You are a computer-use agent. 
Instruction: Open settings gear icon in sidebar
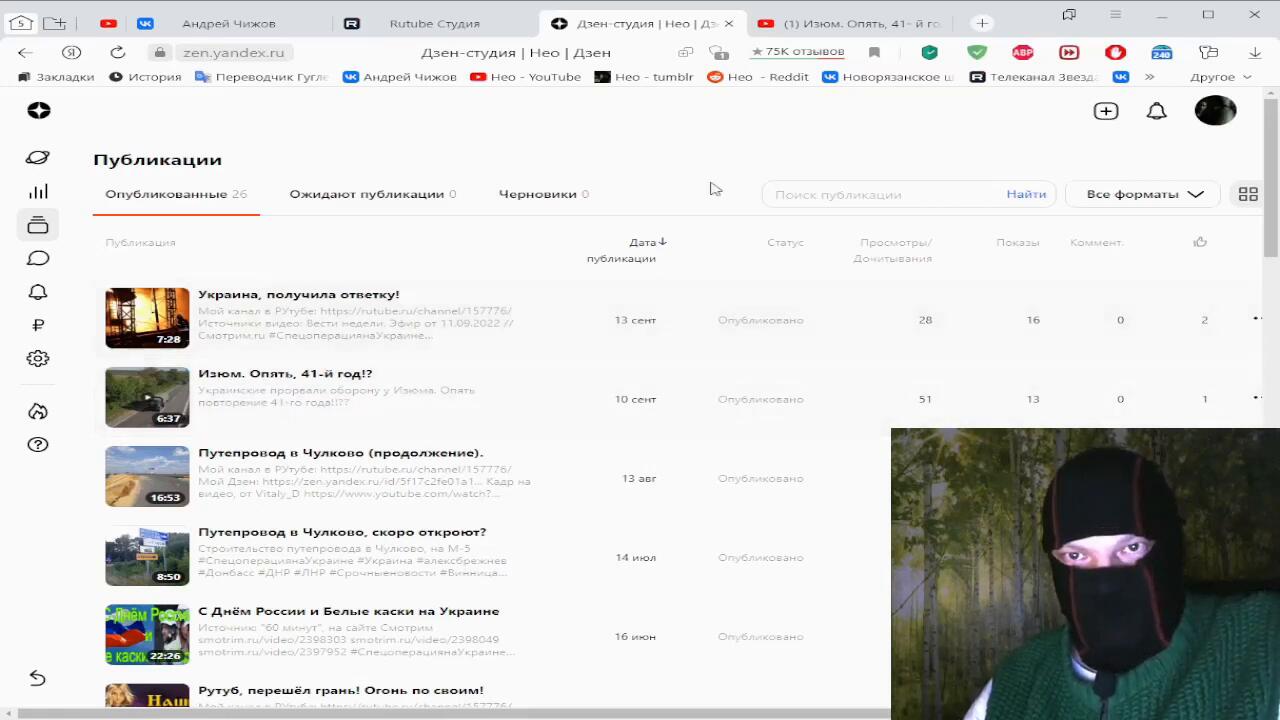tap(38, 359)
